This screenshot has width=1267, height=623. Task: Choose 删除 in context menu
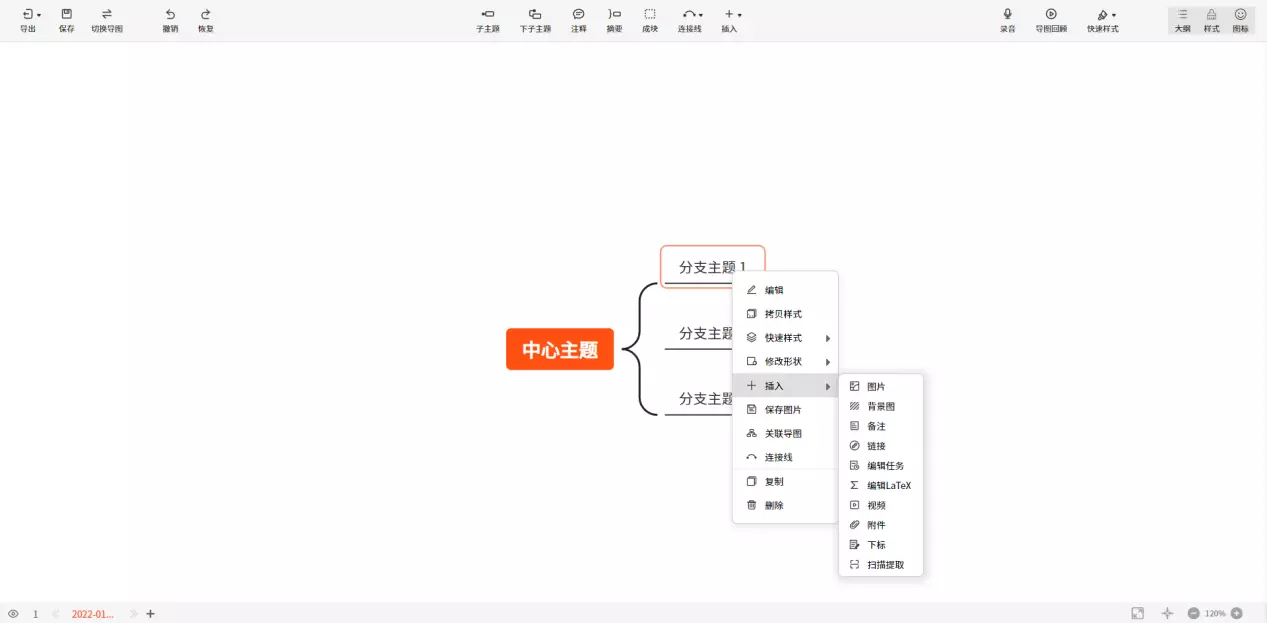click(x=785, y=505)
